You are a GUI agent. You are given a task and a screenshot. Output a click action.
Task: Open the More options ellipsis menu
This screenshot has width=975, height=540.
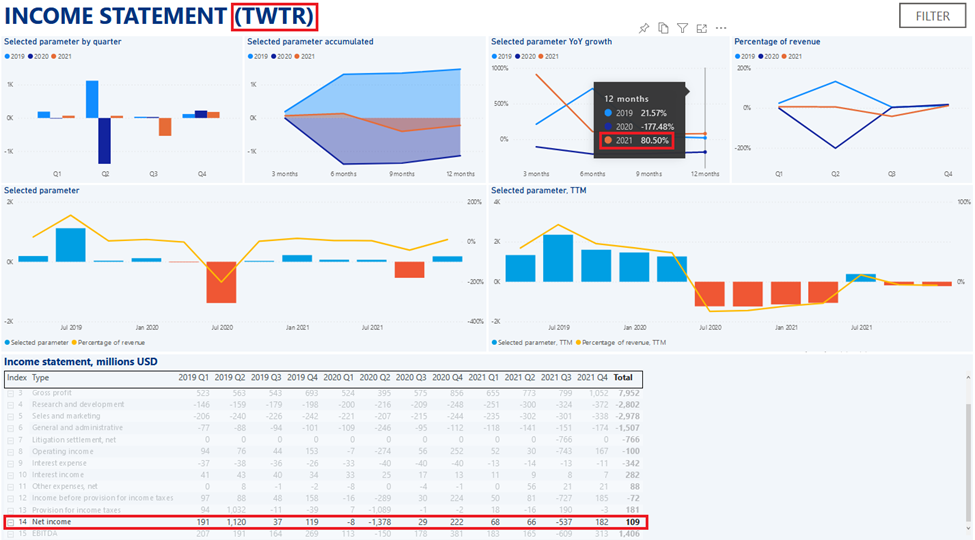point(721,29)
